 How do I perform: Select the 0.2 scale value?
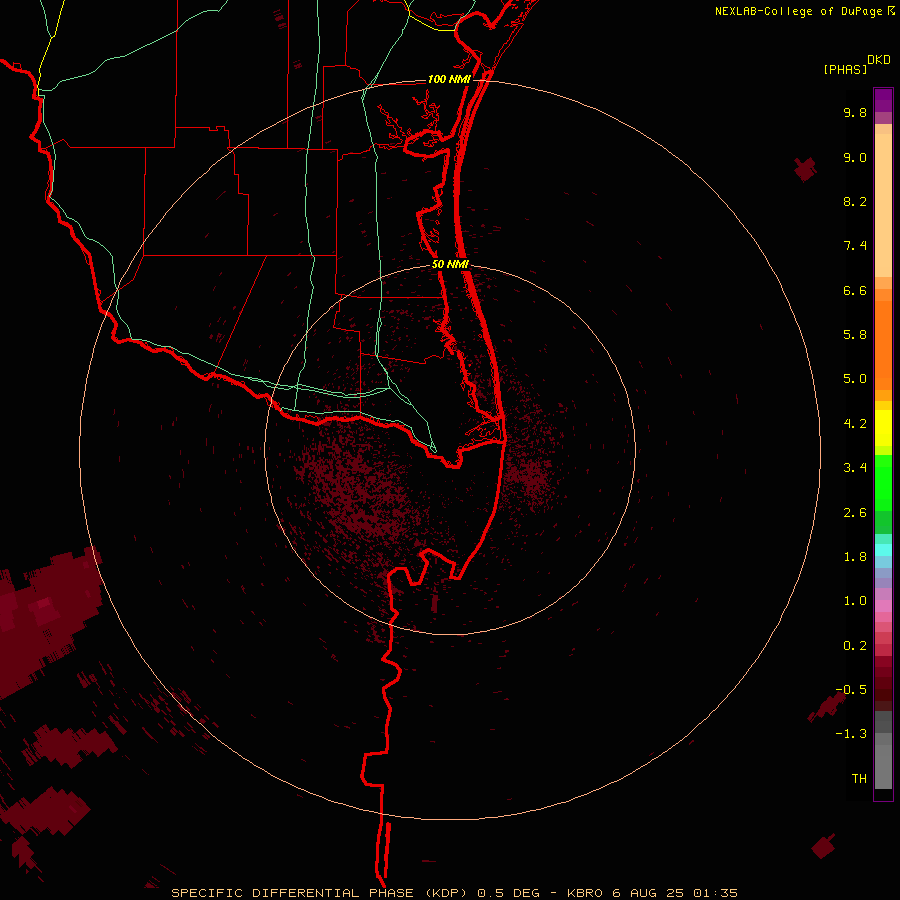(x=855, y=646)
